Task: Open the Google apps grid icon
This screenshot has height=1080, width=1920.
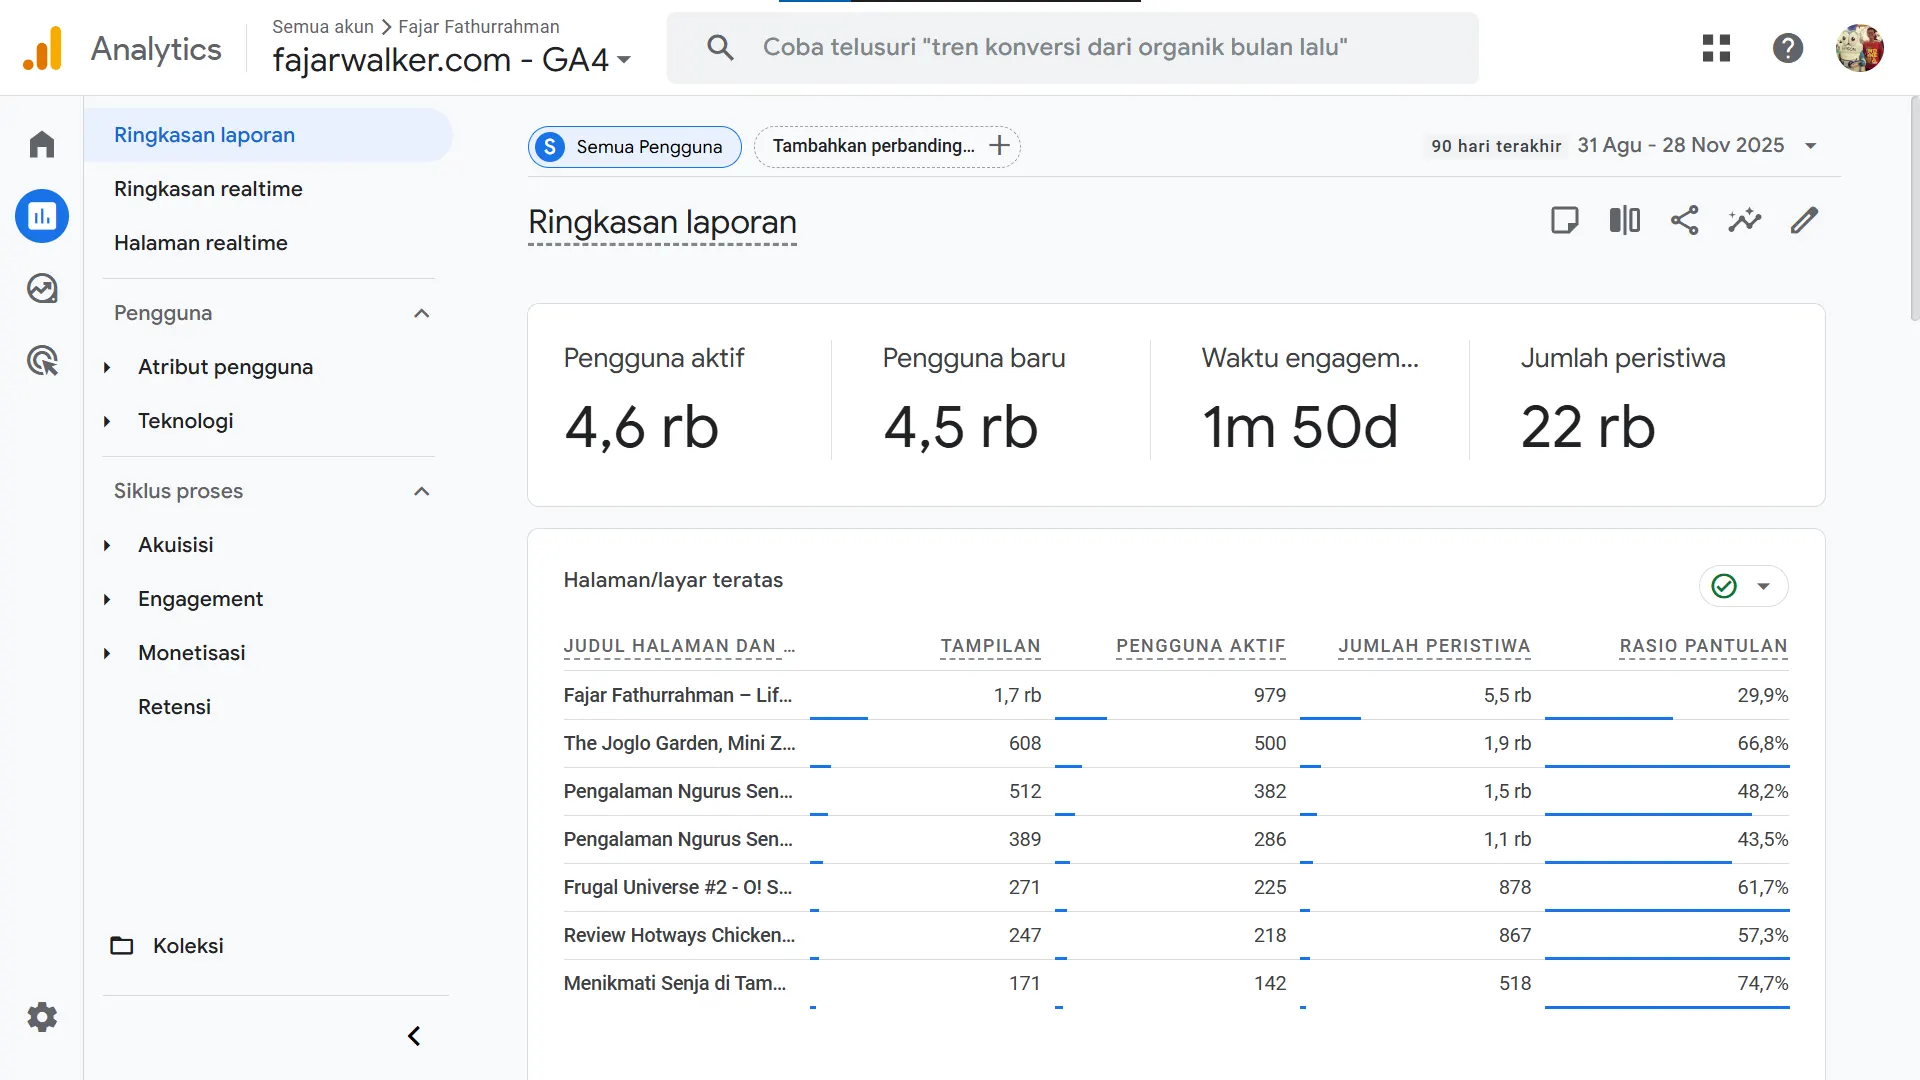Action: click(1716, 48)
